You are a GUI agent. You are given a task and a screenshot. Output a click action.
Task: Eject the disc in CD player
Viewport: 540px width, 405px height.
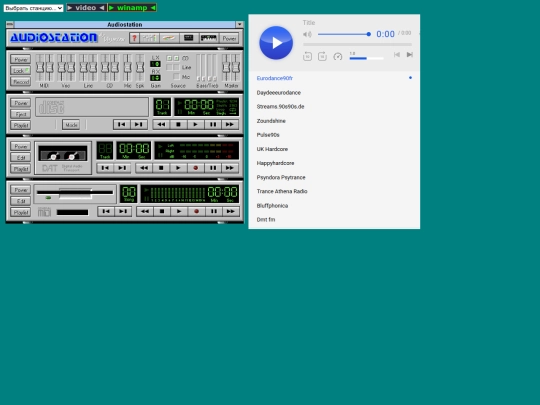pyautogui.click(x=21, y=114)
